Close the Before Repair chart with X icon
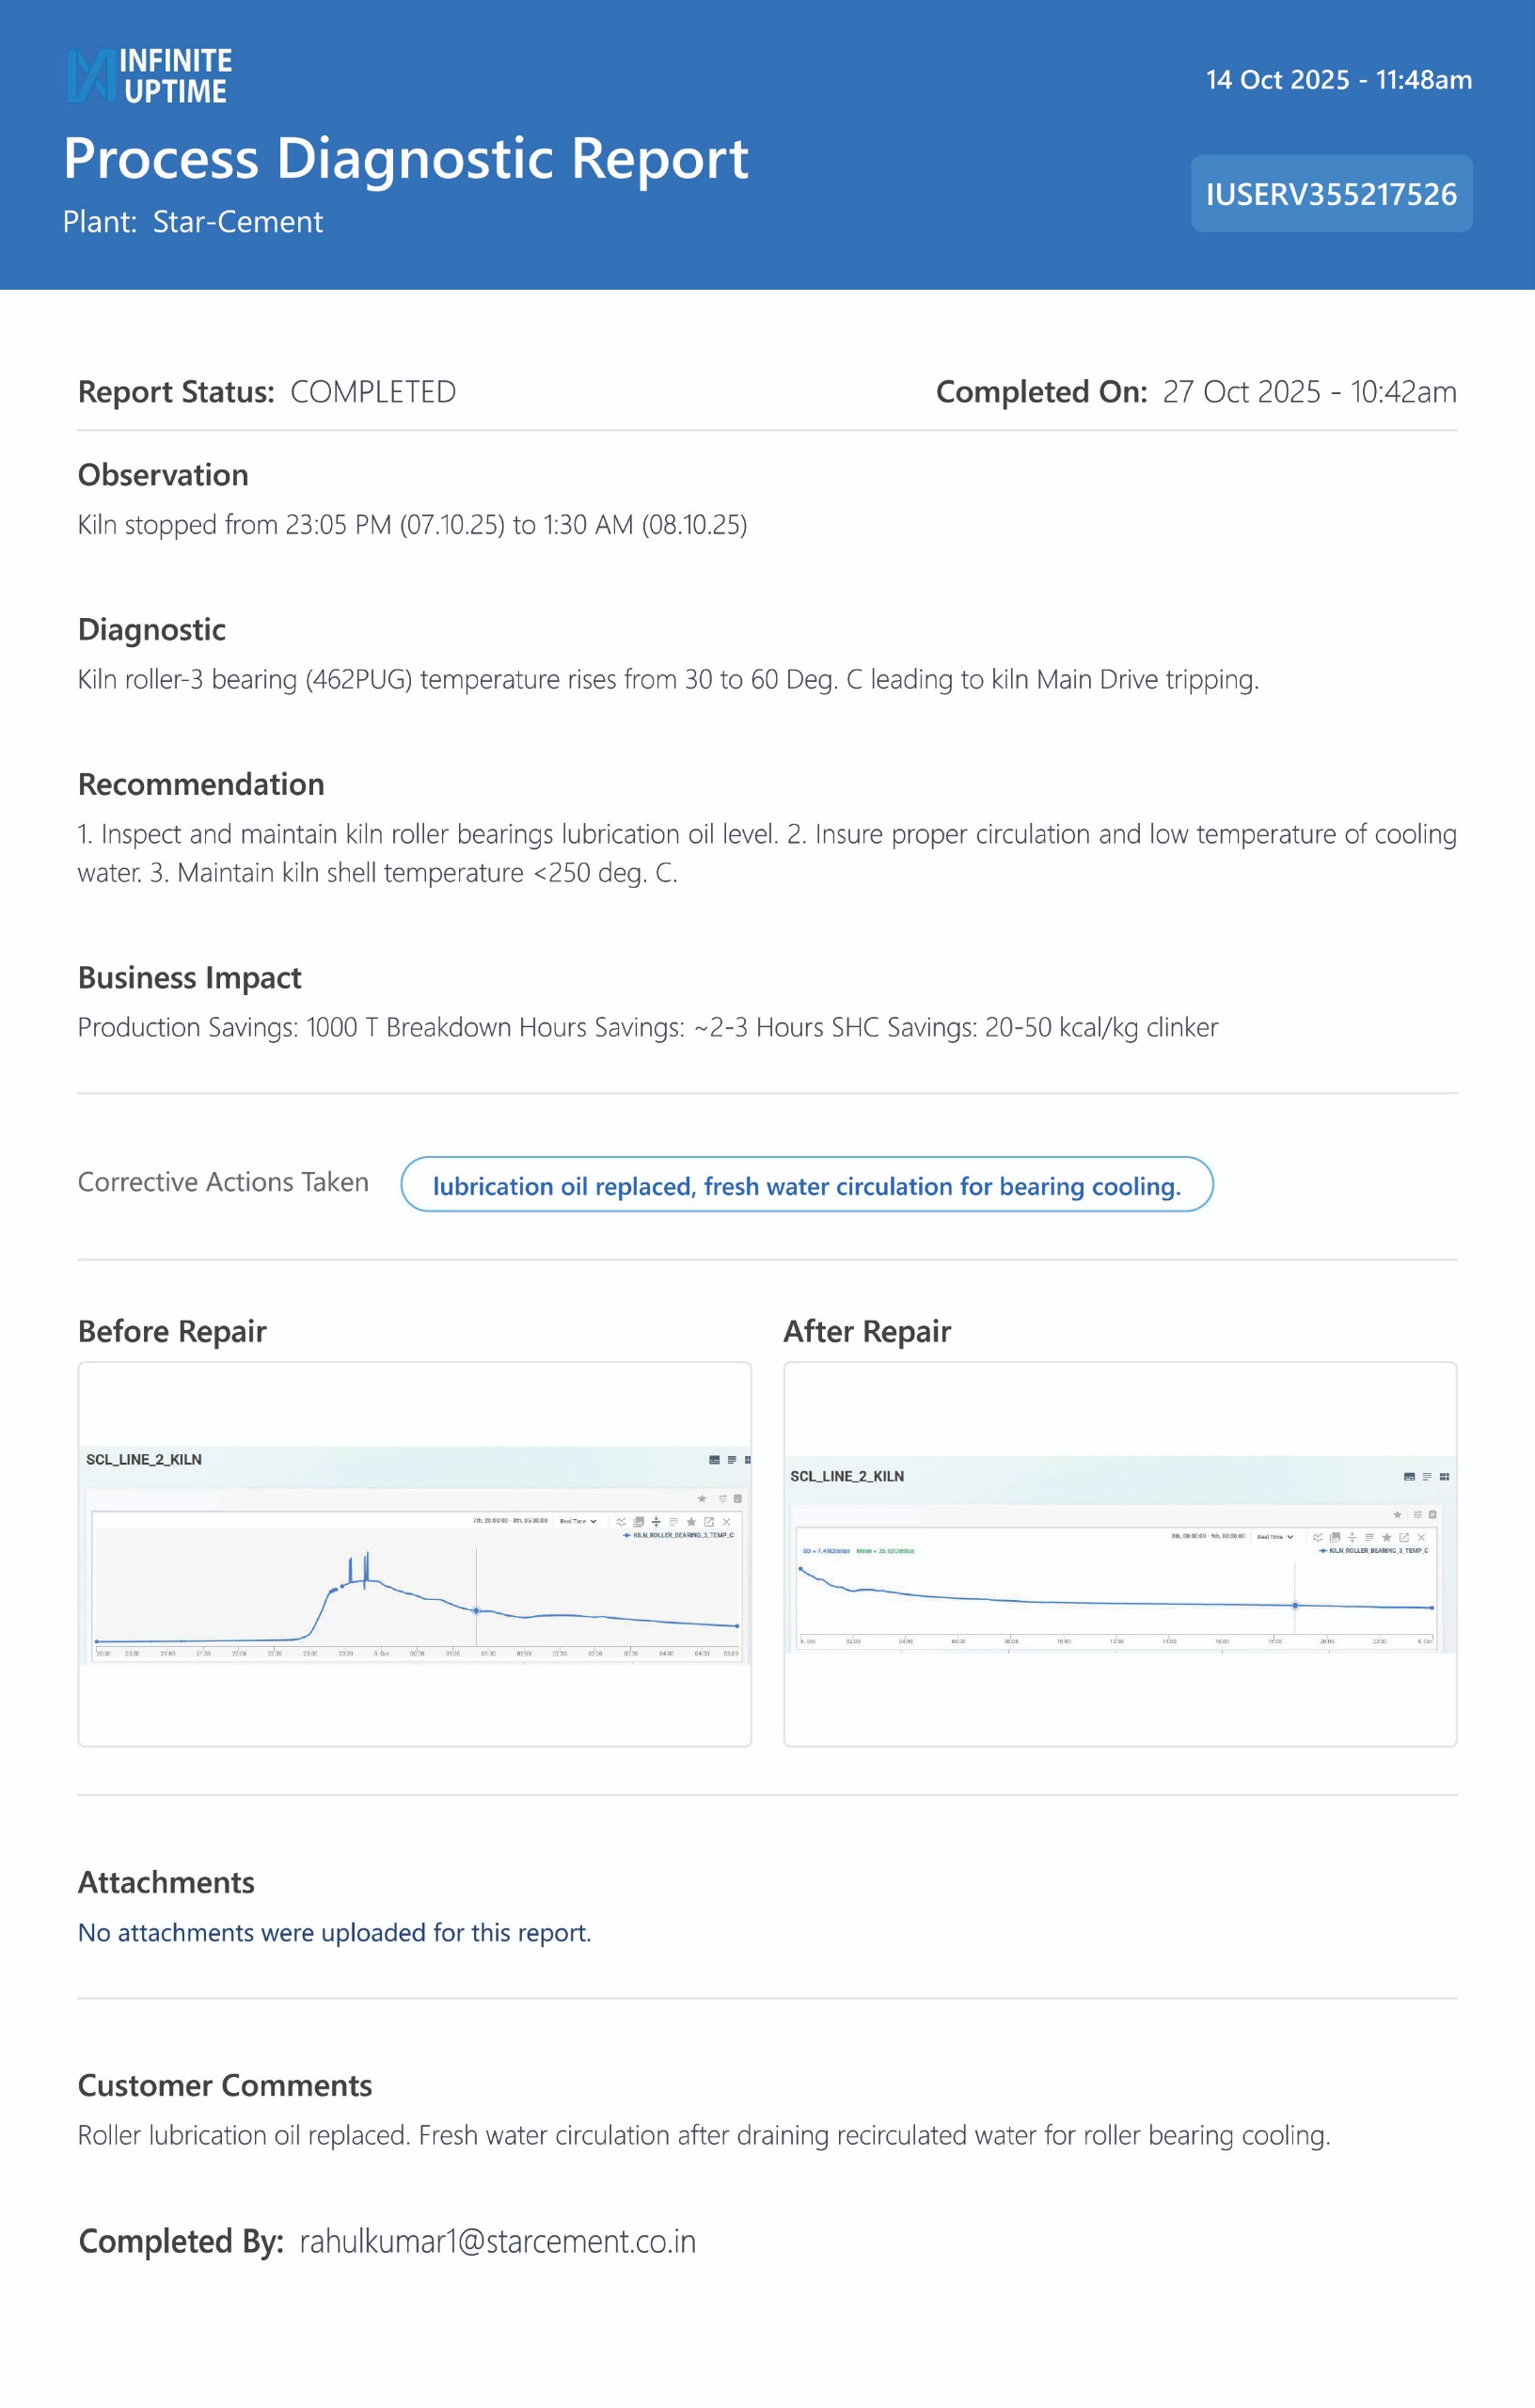 727,1522
